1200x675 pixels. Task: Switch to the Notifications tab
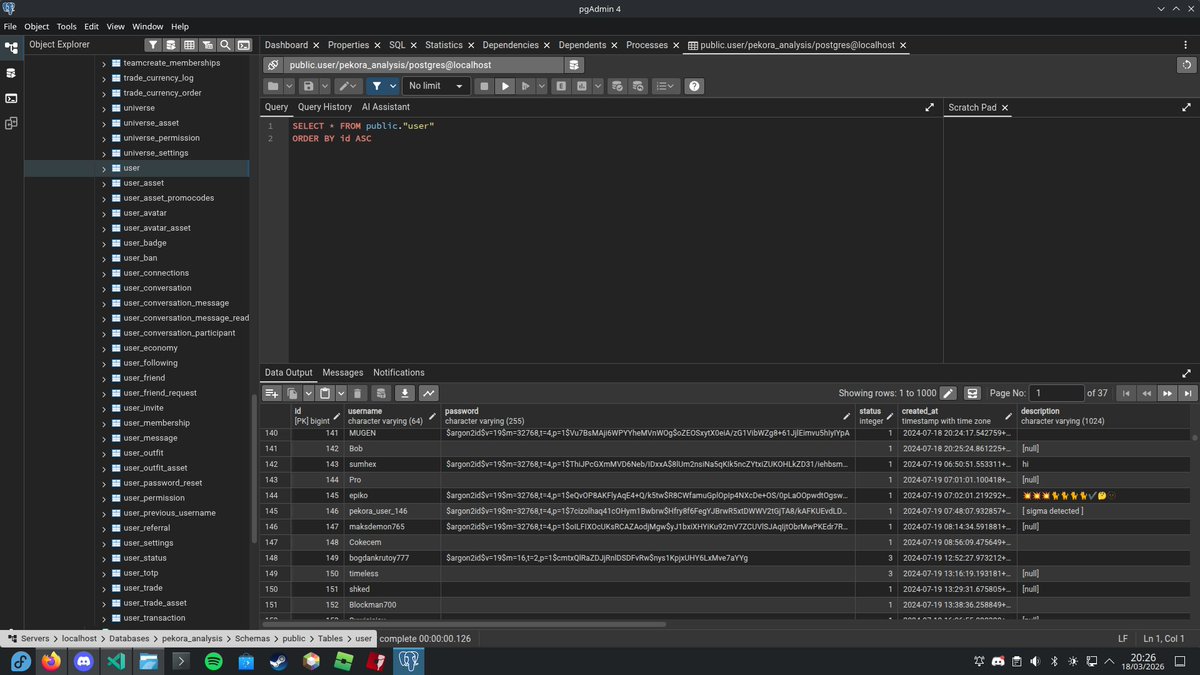pyautogui.click(x=399, y=373)
